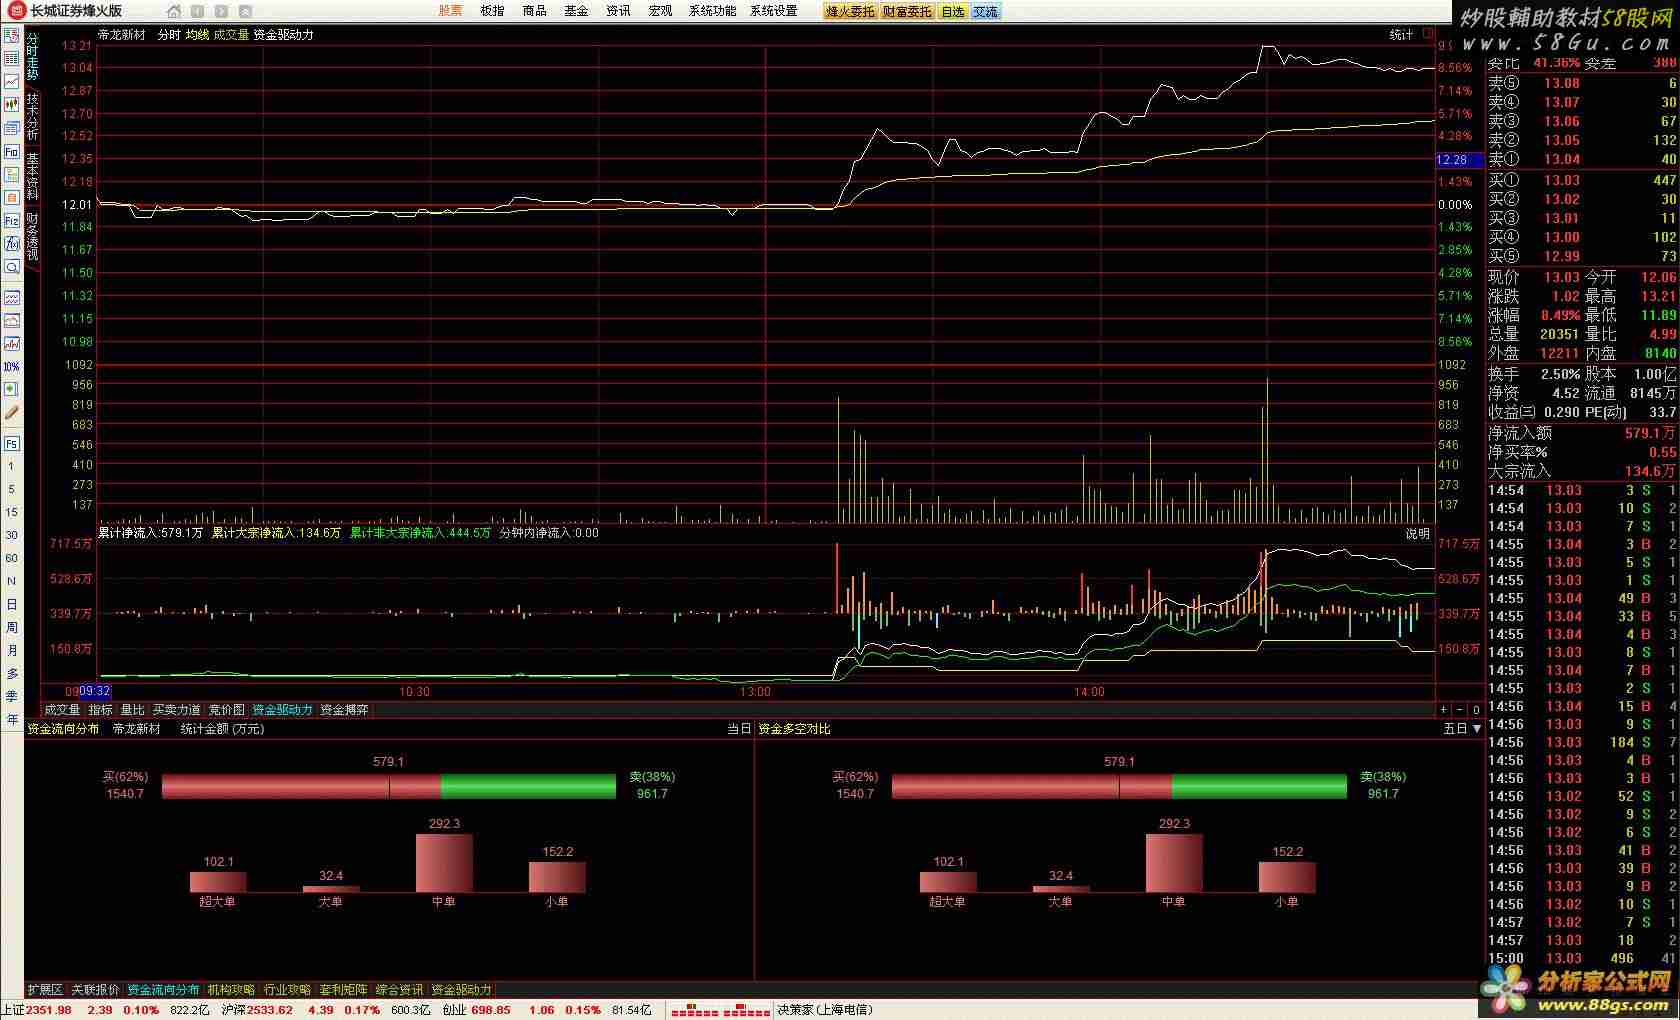Viewport: 1680px width, 1020px height.
Task: Click the 关联报价 bottom tab
Action: click(95, 990)
